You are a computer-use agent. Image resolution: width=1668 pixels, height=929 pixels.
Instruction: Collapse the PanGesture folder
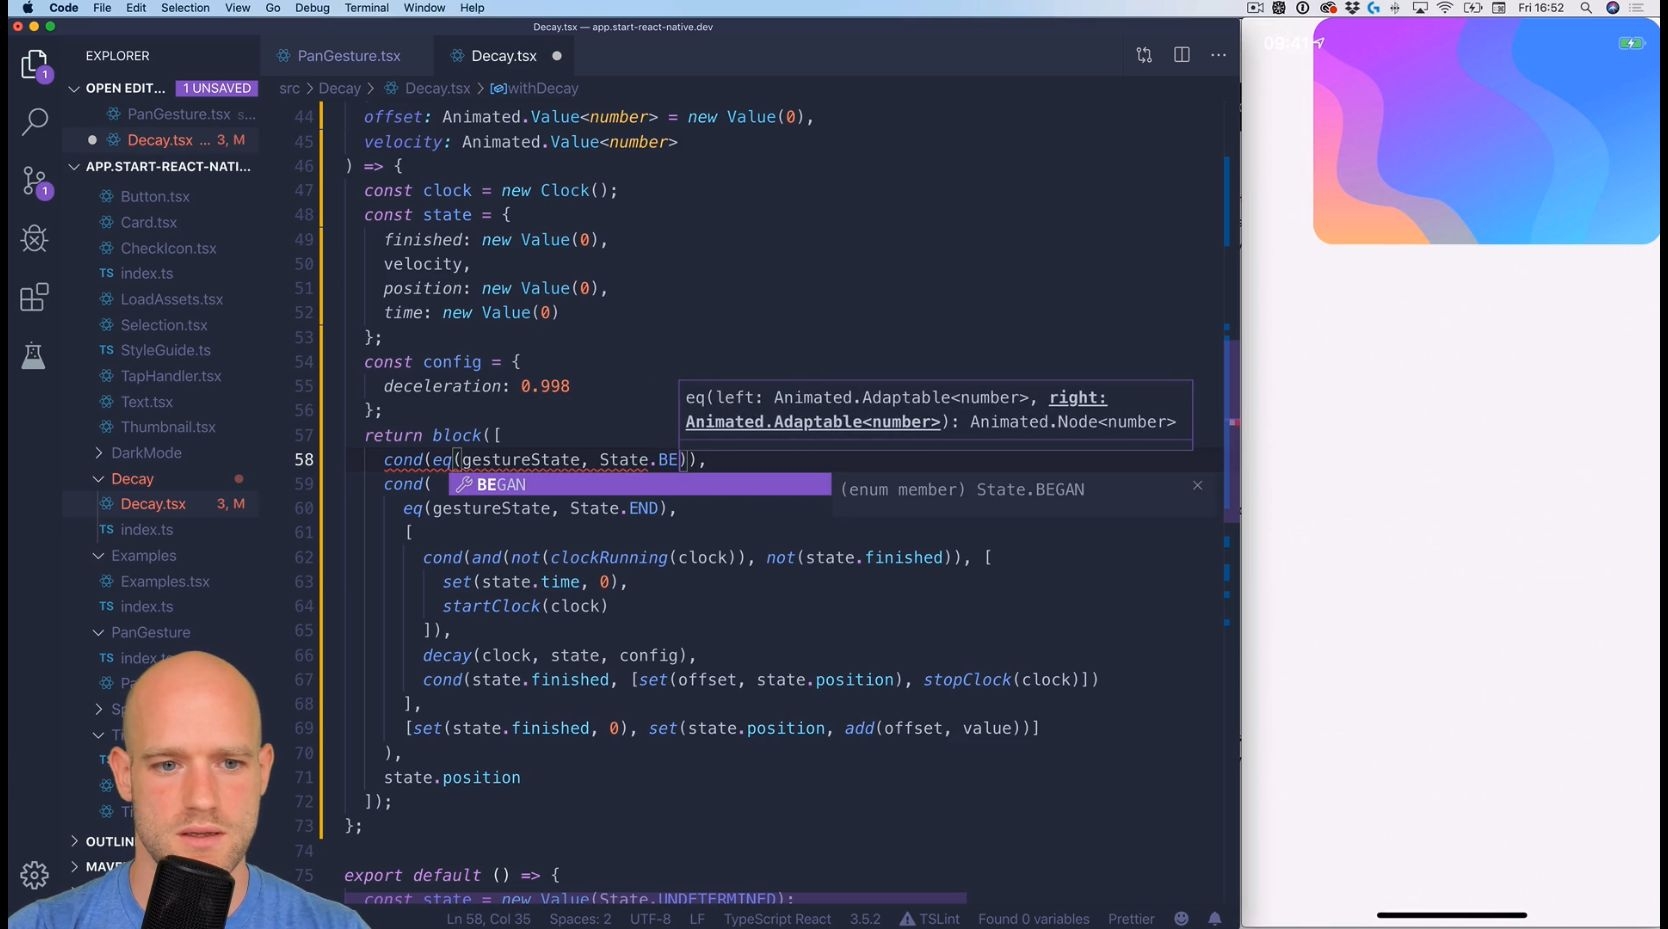(150, 632)
